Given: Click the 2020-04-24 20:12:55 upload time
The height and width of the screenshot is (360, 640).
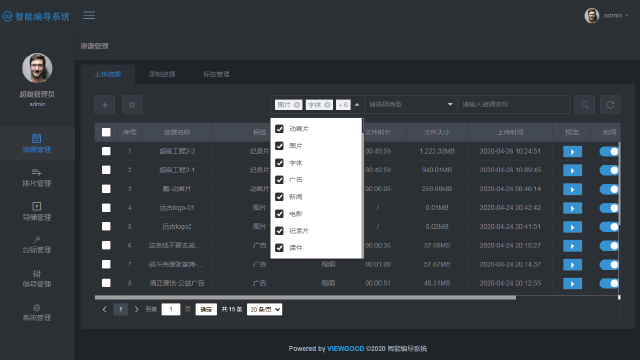Looking at the screenshot, I should pyautogui.click(x=510, y=283).
